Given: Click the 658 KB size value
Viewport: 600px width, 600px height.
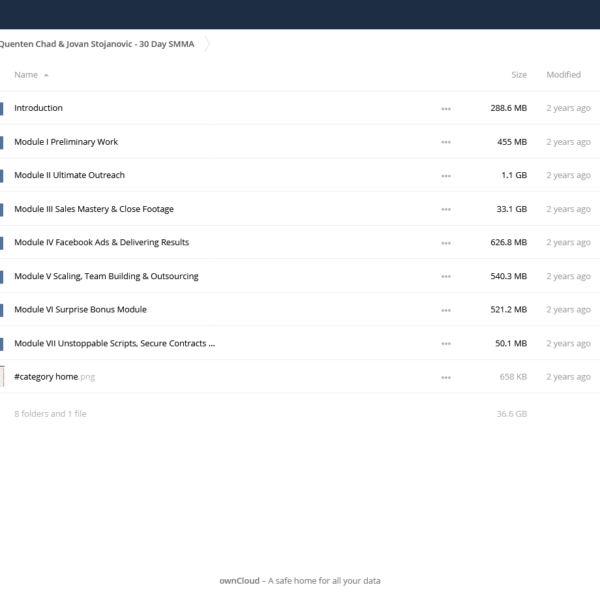Looking at the screenshot, I should pyautogui.click(x=513, y=377).
